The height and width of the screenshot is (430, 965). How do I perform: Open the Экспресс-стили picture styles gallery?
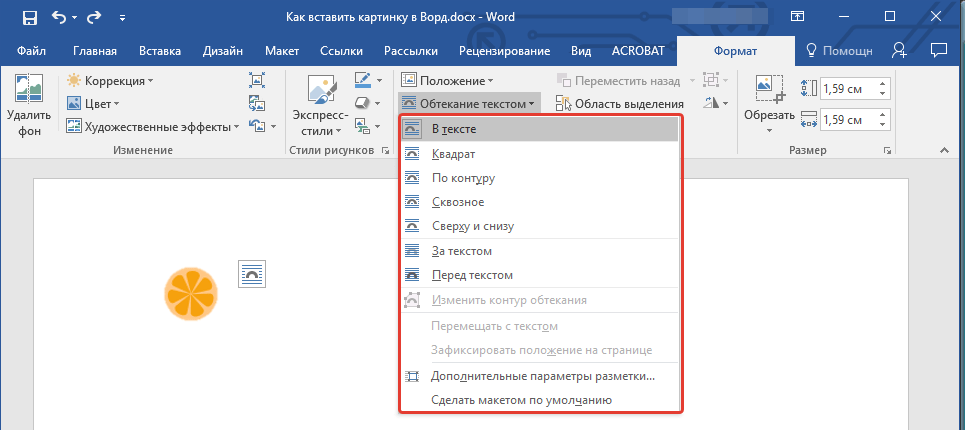318,108
